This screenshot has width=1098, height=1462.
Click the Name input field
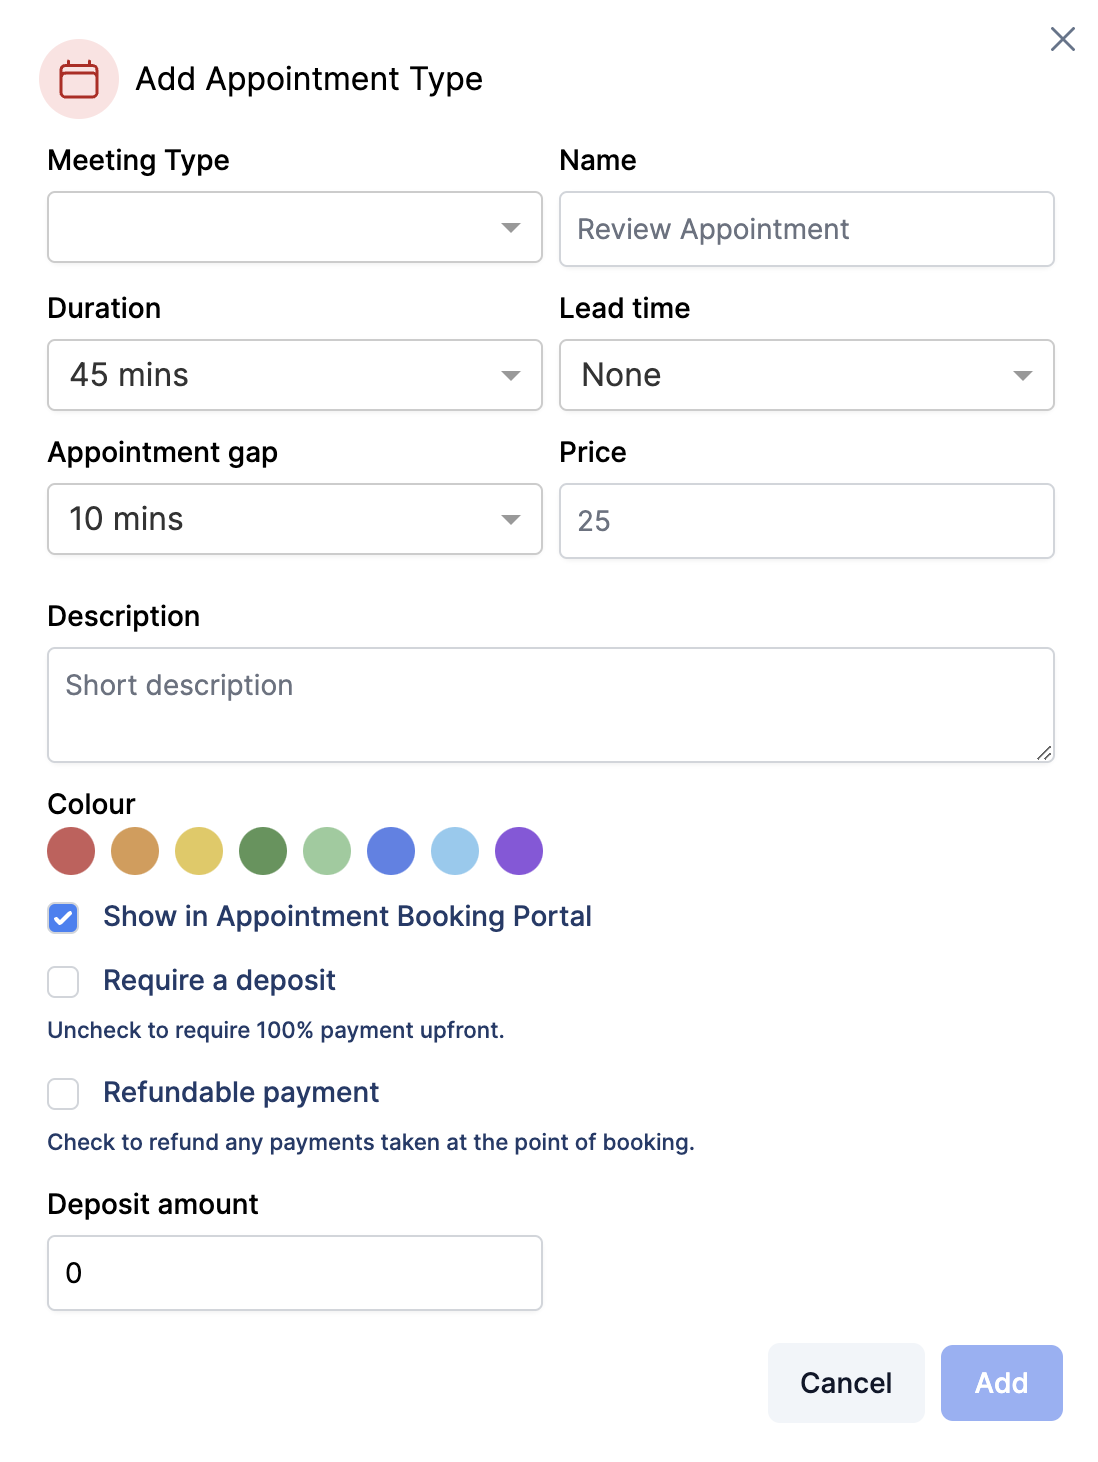coord(806,229)
